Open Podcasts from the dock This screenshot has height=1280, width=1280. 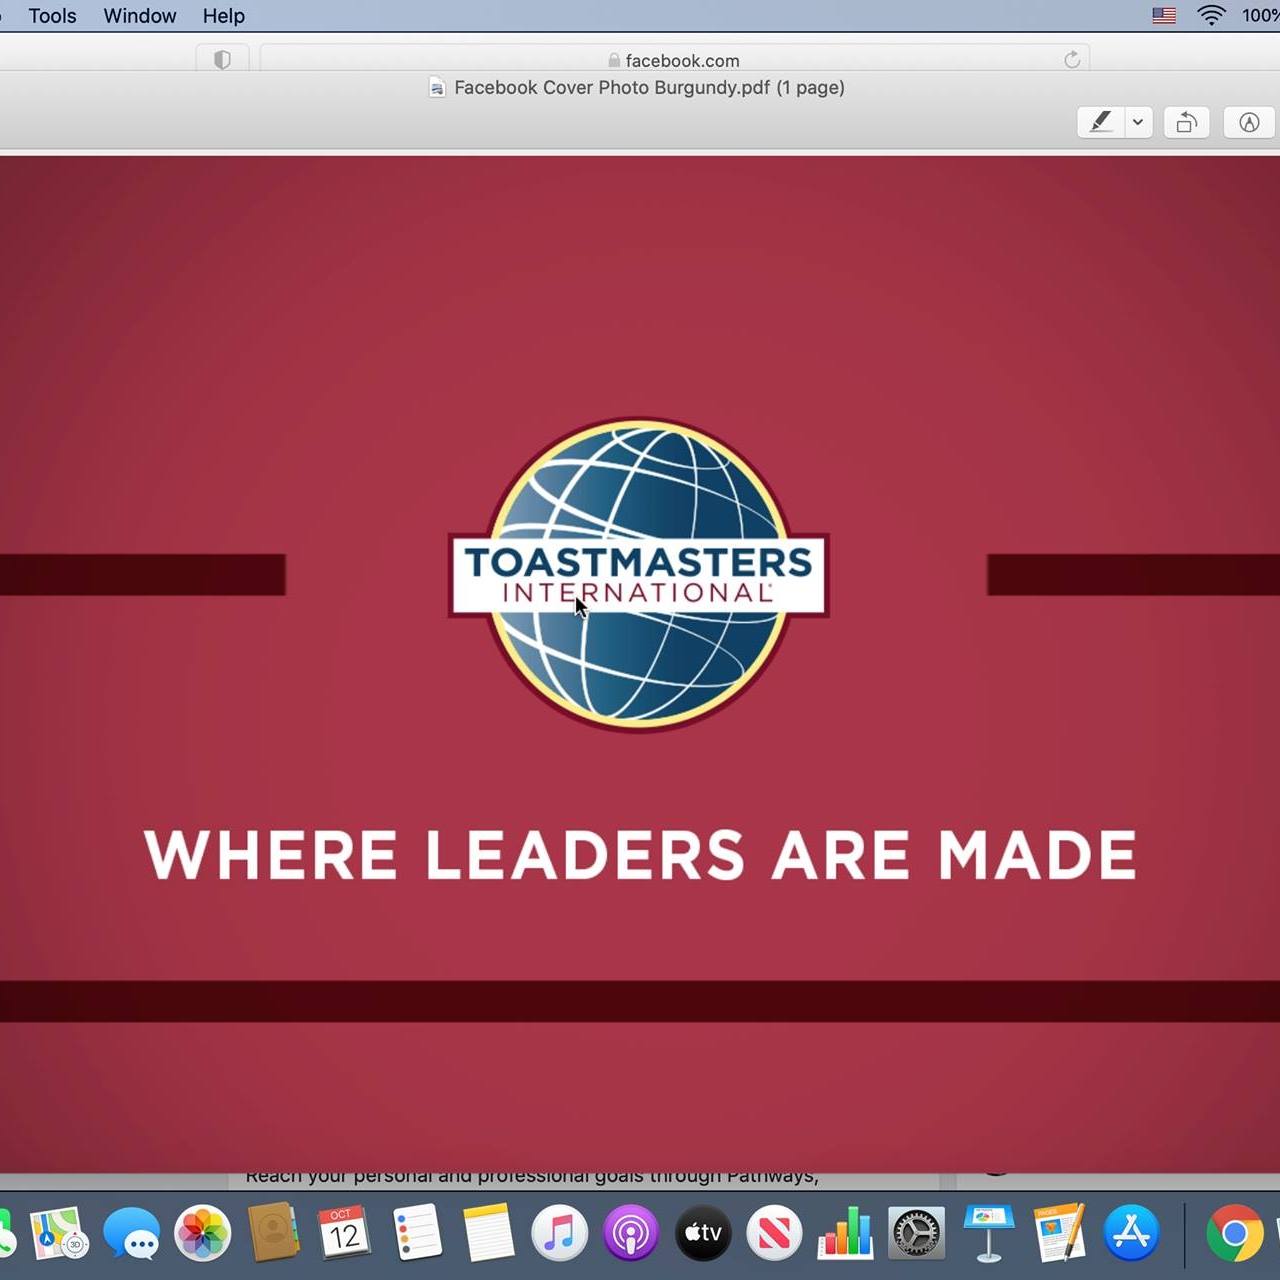point(631,1232)
